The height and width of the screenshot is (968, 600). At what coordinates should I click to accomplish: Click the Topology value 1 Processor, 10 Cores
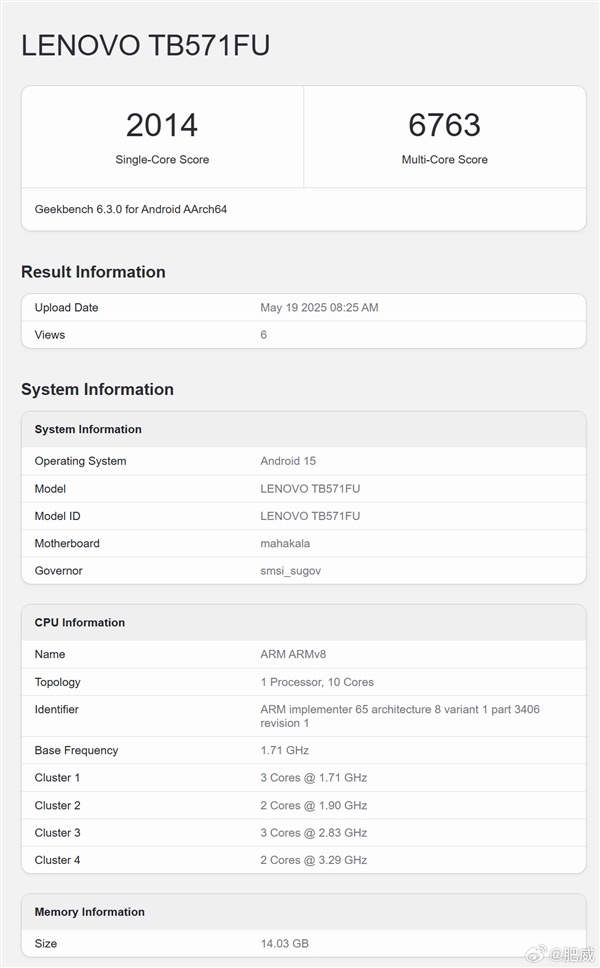[x=317, y=682]
